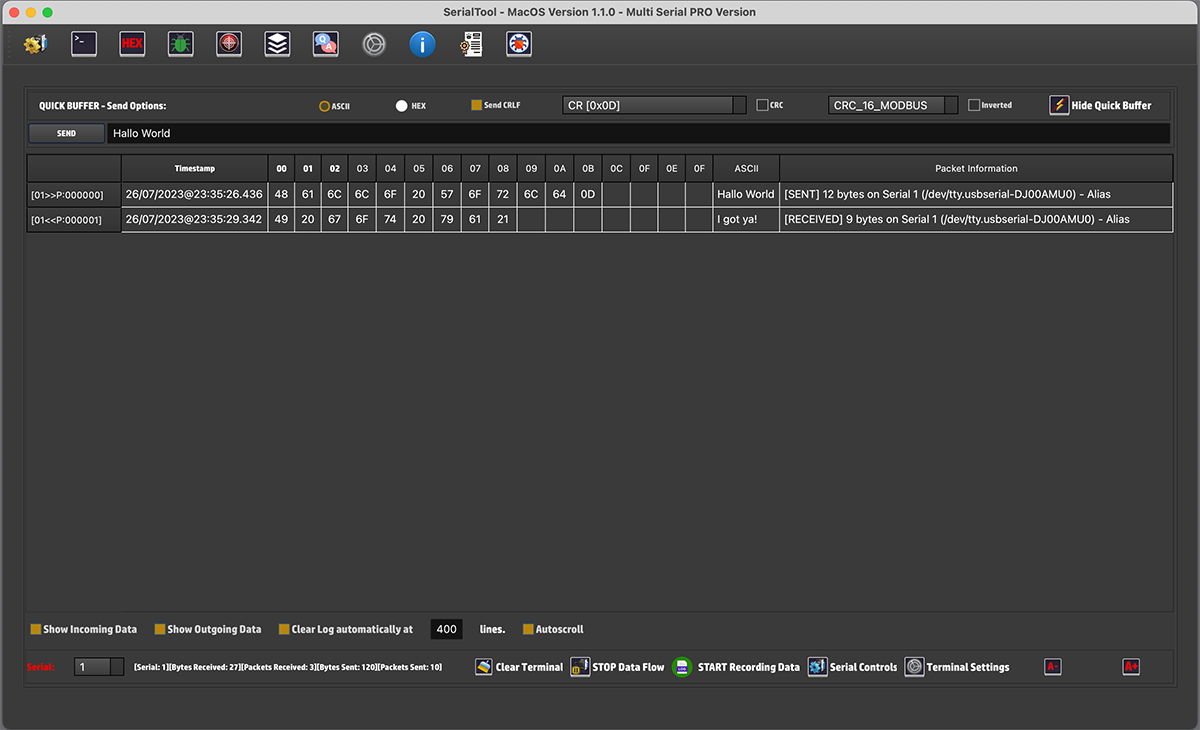Screen dimensions: 1200x730
Task: Toggle the Autoscroll checkbox
Action: (x=529, y=630)
